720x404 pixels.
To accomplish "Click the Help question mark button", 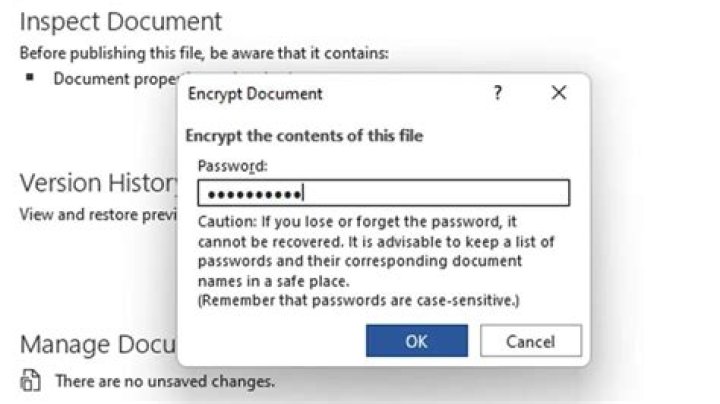I will pyautogui.click(x=498, y=93).
